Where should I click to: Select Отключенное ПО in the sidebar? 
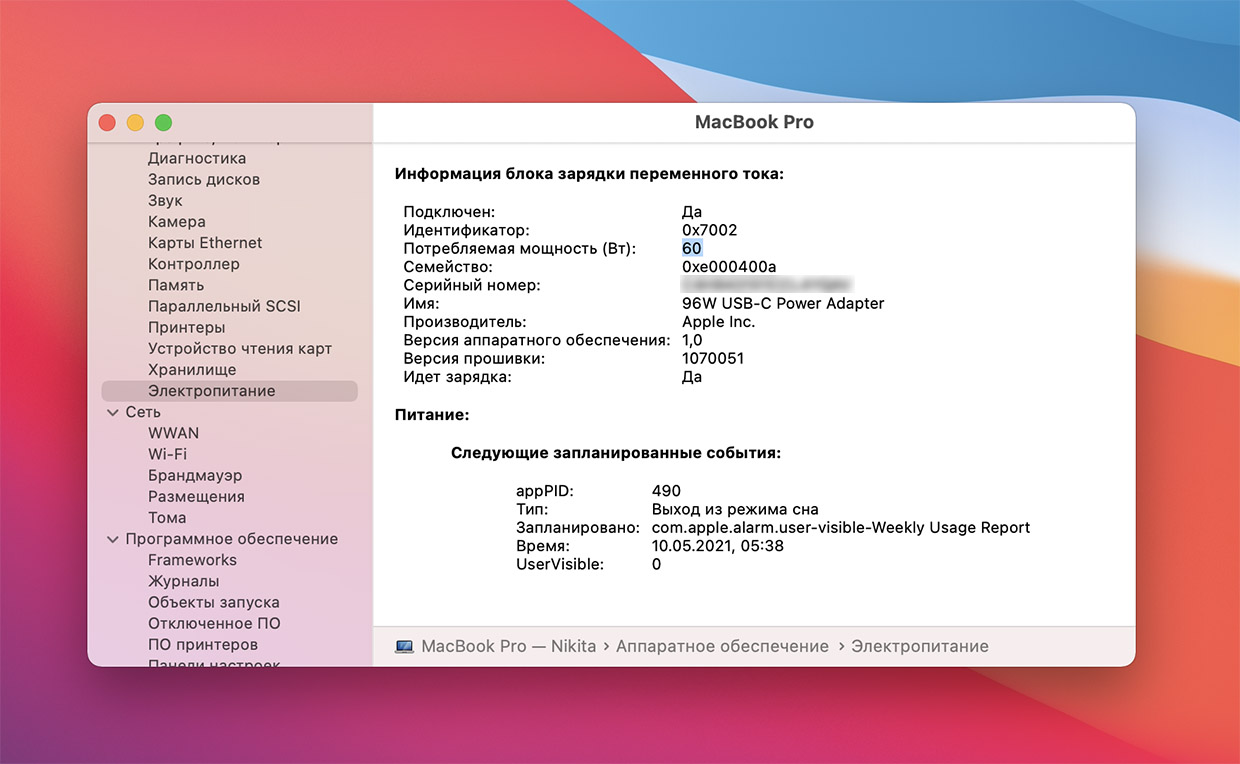click(214, 623)
